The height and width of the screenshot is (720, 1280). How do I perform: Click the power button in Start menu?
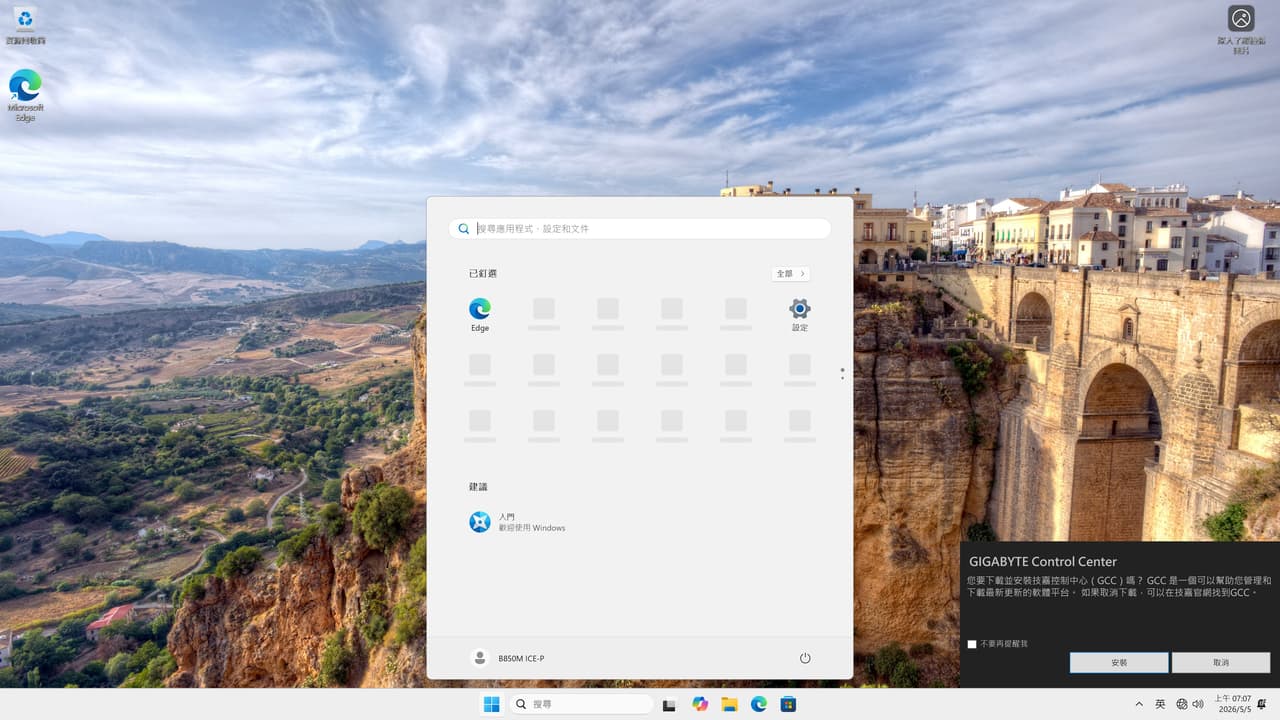coord(805,658)
